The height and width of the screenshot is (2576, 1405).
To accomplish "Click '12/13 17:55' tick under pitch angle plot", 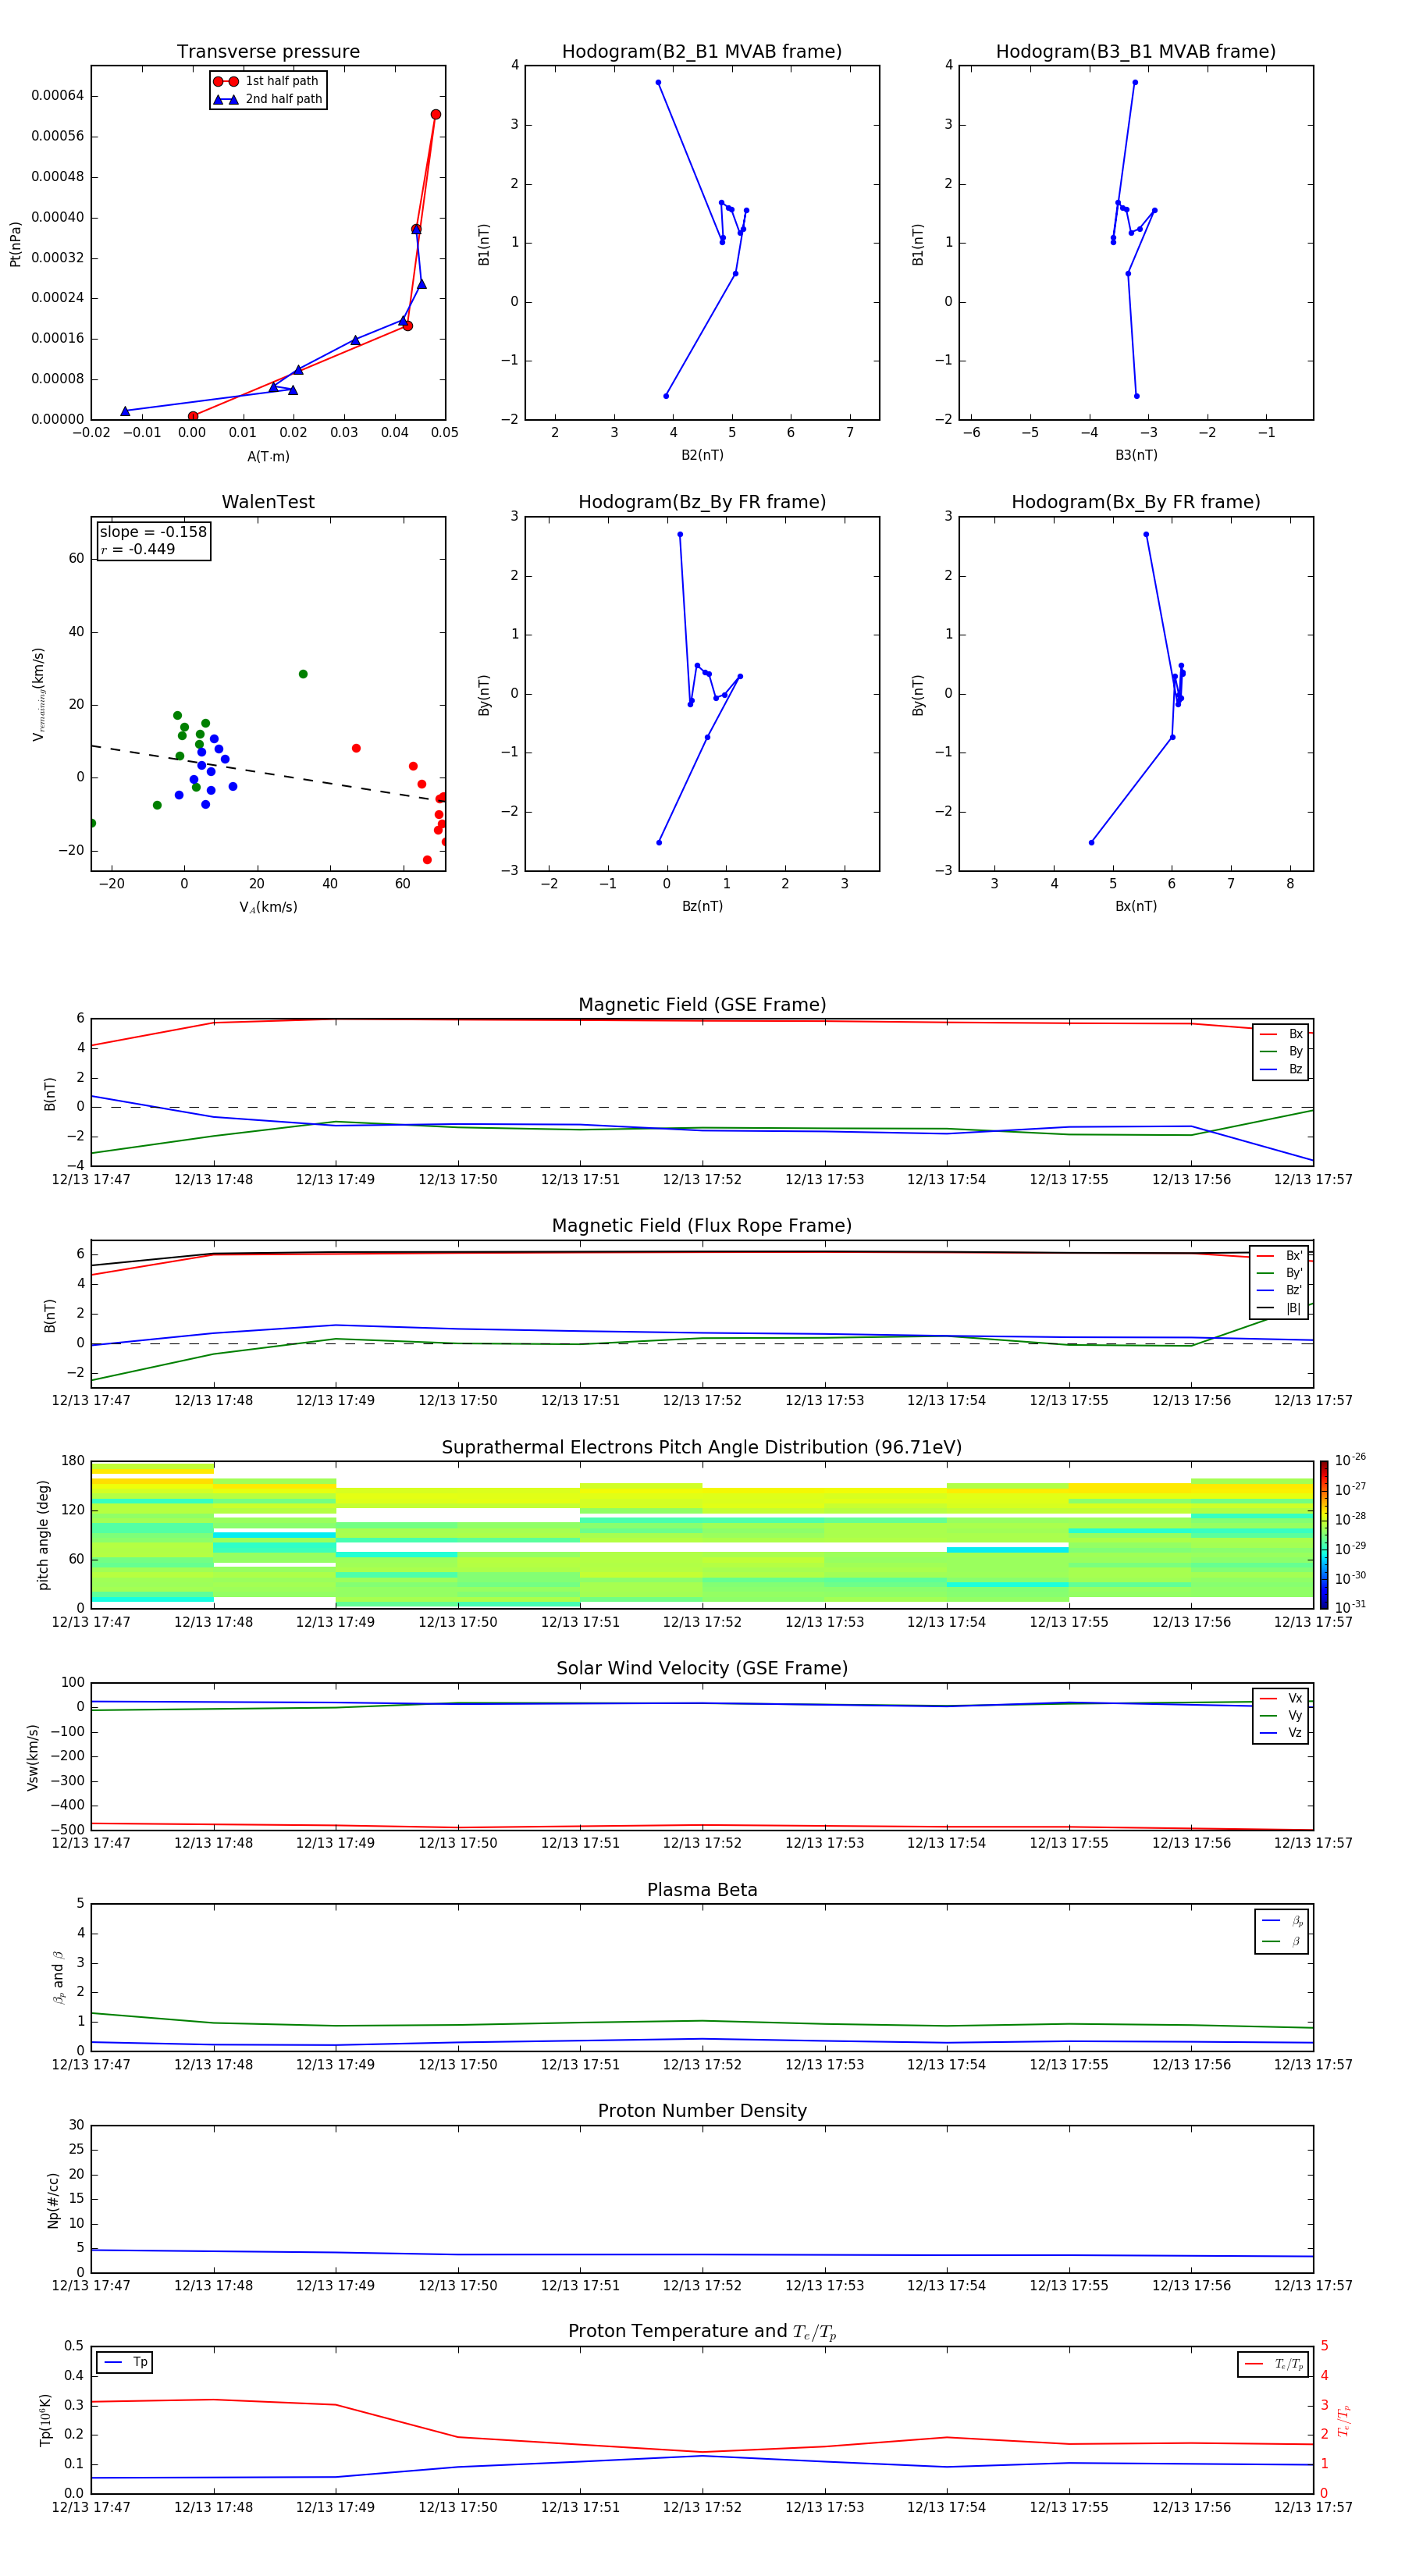I will pyautogui.click(x=1069, y=1622).
